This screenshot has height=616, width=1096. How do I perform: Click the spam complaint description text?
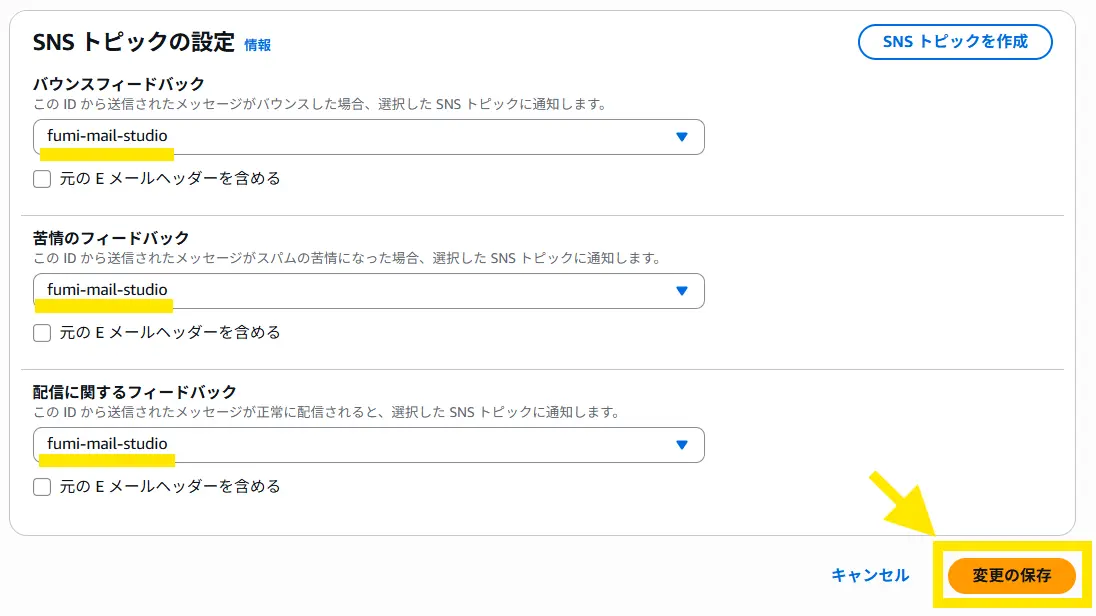[347, 258]
